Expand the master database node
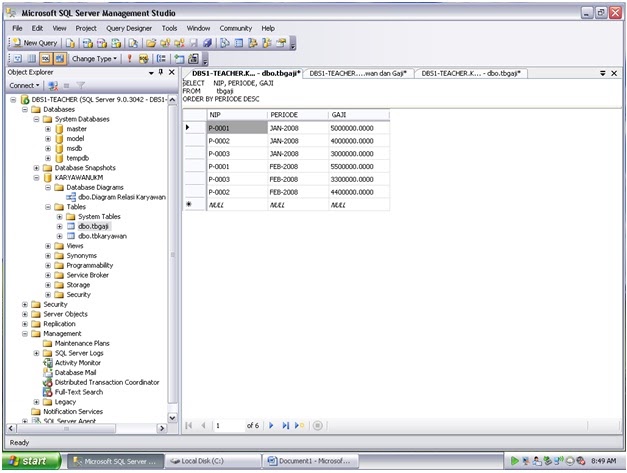The width and height of the screenshot is (627, 473). (x=48, y=129)
